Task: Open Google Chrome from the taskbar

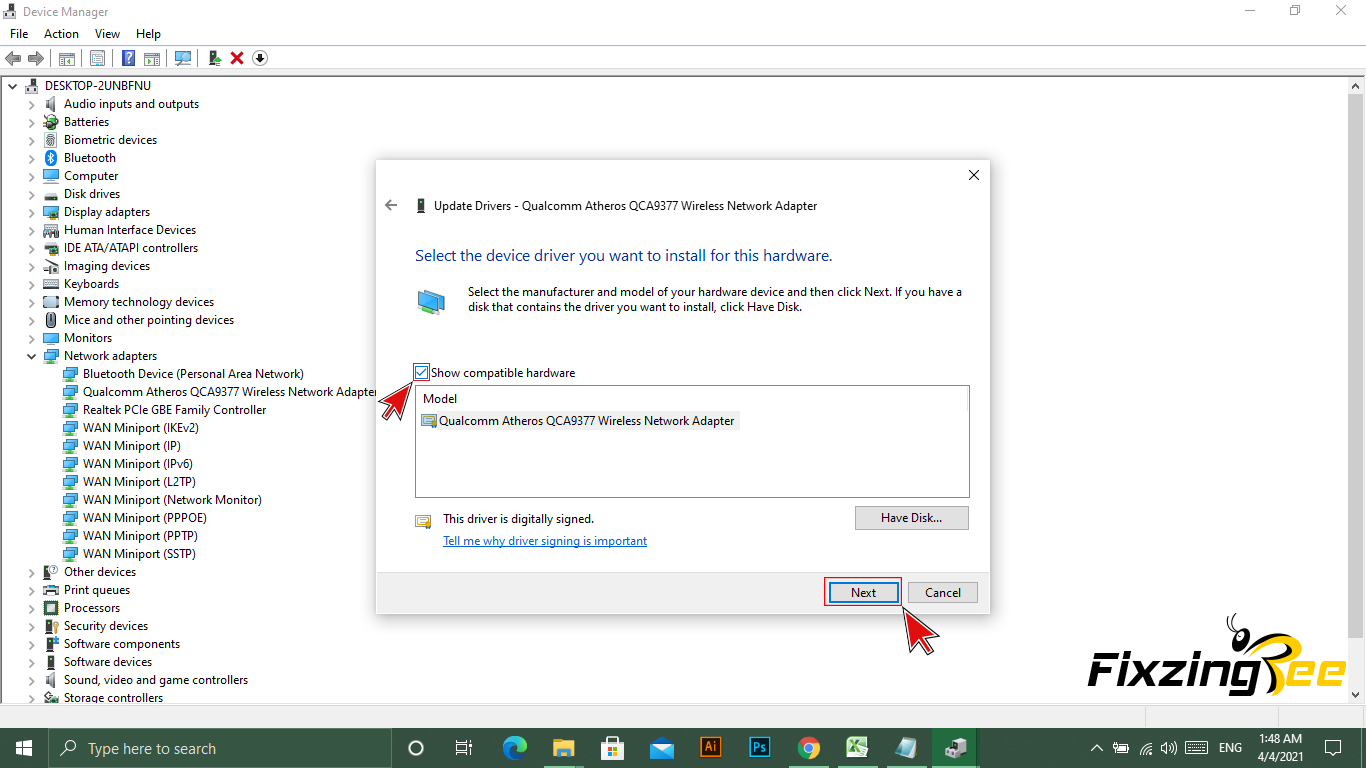Action: tap(808, 747)
